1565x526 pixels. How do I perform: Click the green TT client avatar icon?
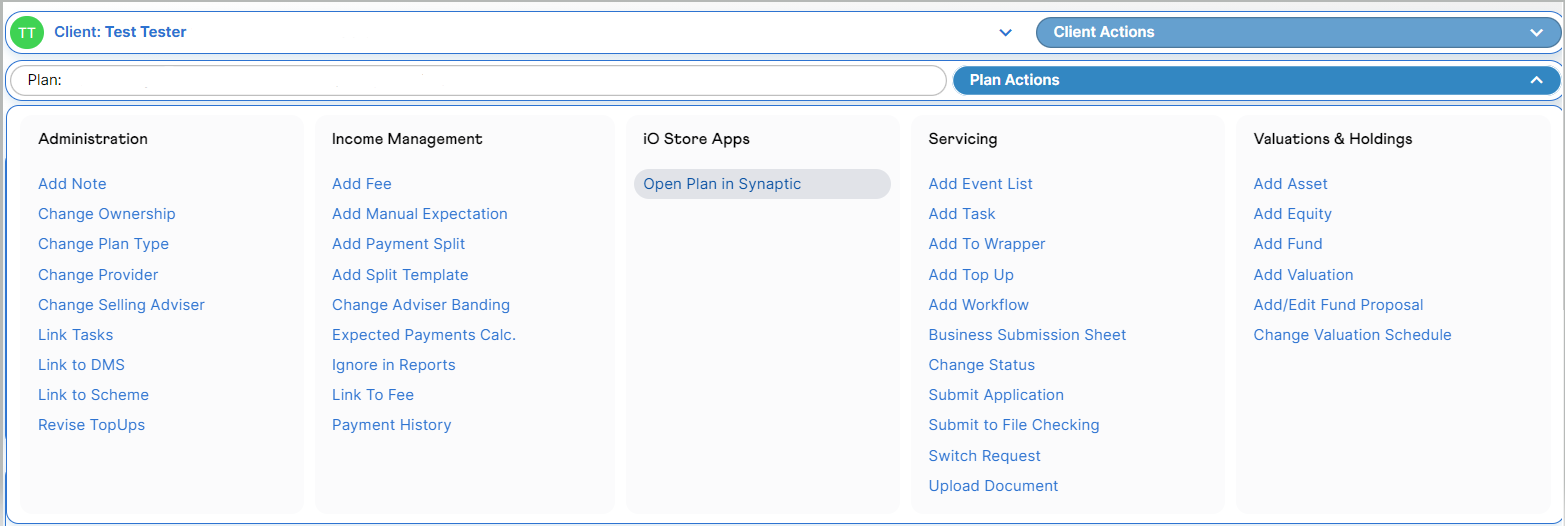pos(27,33)
